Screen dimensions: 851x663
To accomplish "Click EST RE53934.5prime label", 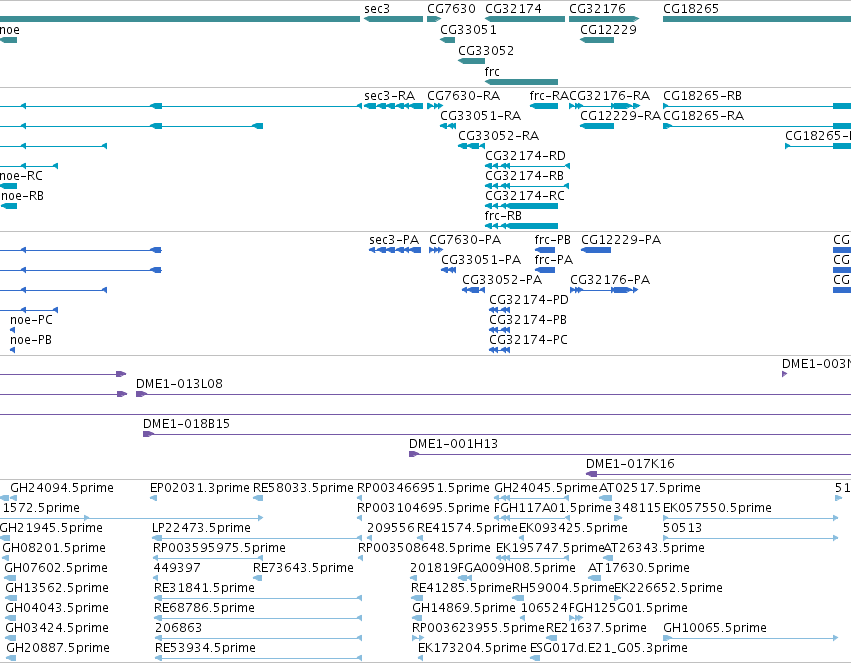I will [x=205, y=648].
